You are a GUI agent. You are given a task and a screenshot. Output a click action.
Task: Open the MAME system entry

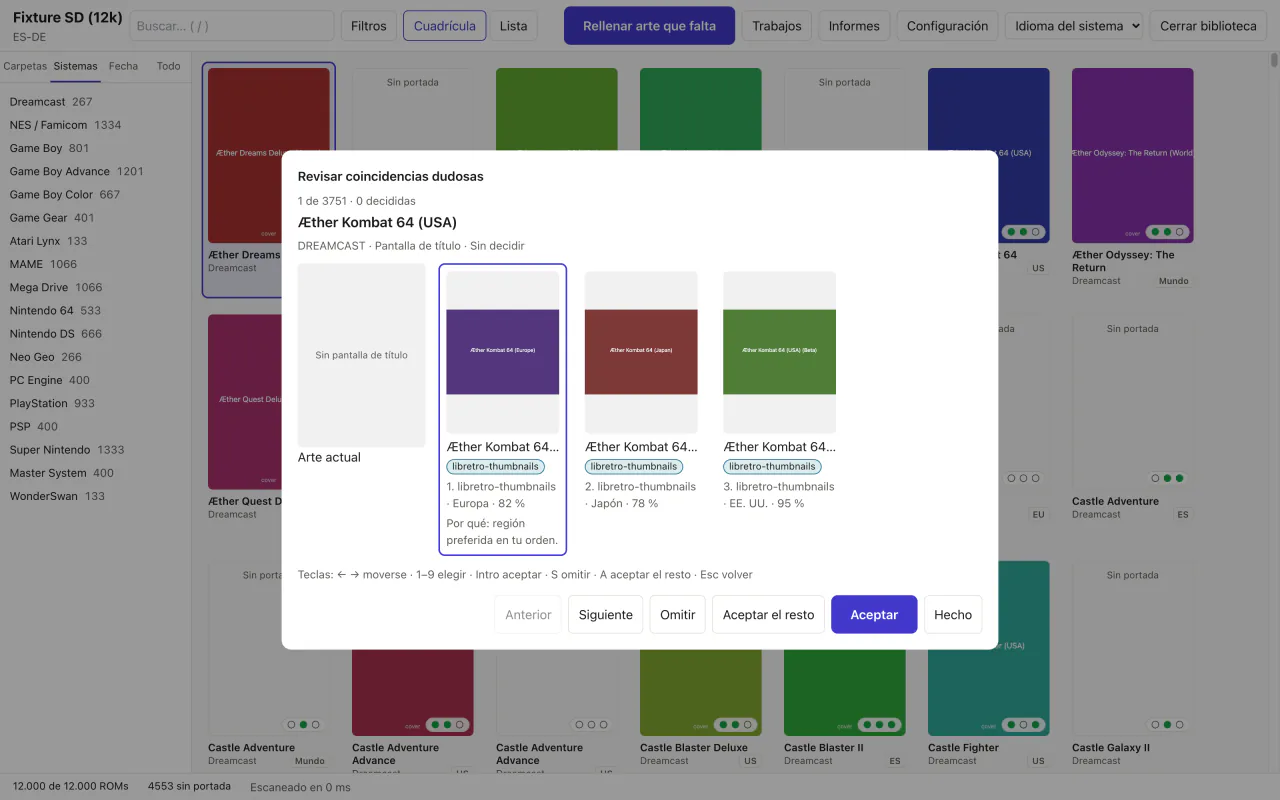click(95, 264)
